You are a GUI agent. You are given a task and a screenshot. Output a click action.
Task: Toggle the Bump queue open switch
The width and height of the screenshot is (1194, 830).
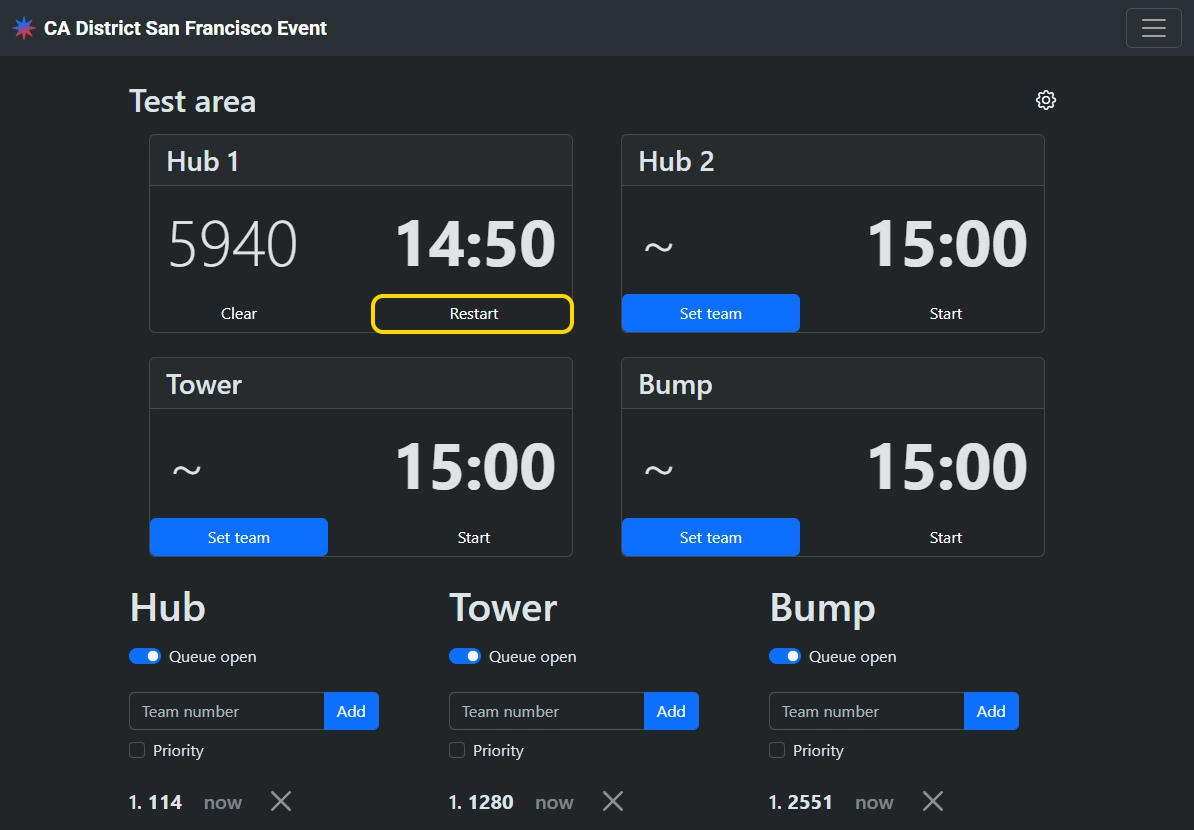click(x=785, y=657)
